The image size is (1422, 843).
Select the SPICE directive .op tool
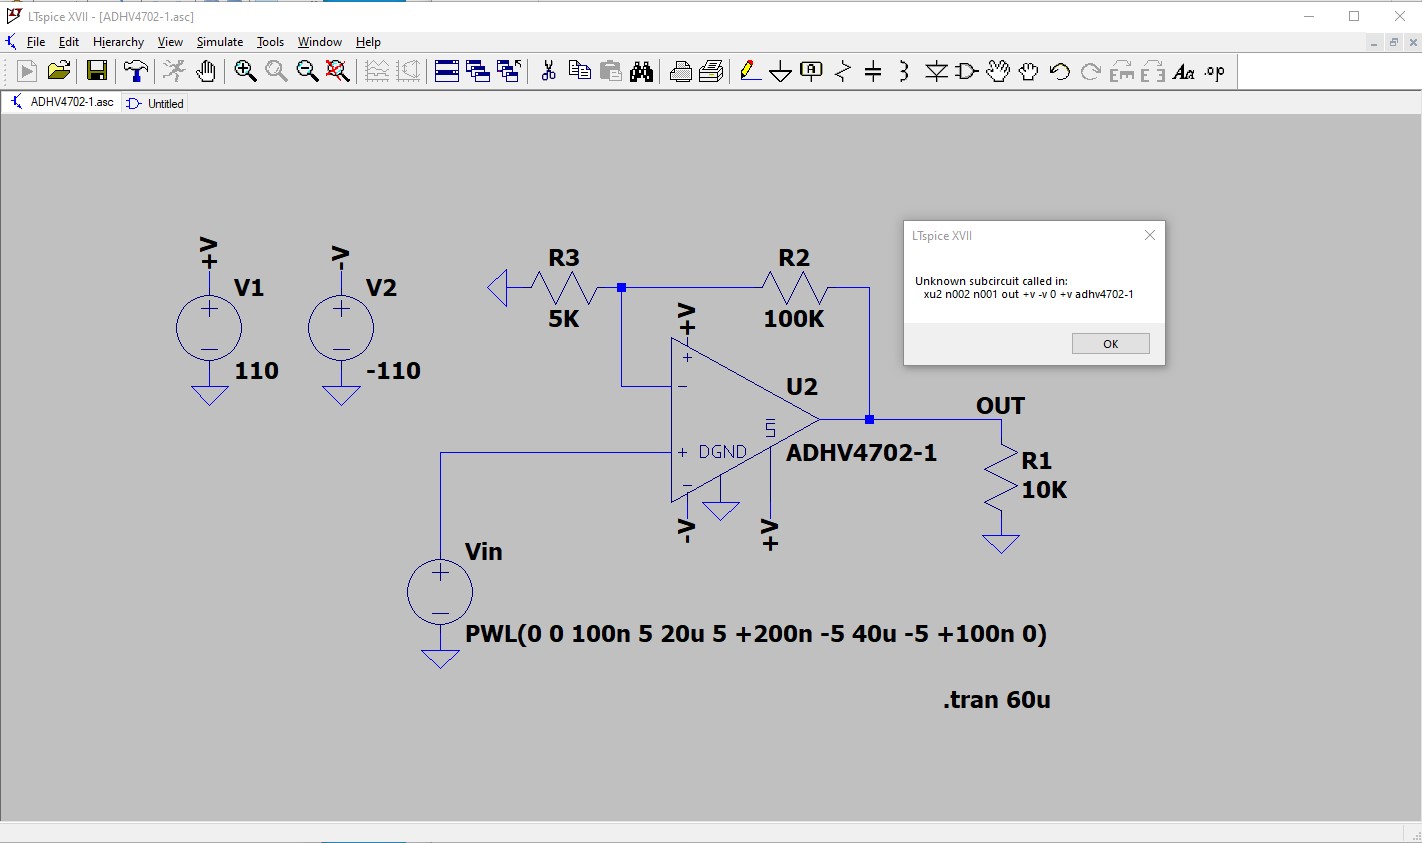(x=1215, y=71)
